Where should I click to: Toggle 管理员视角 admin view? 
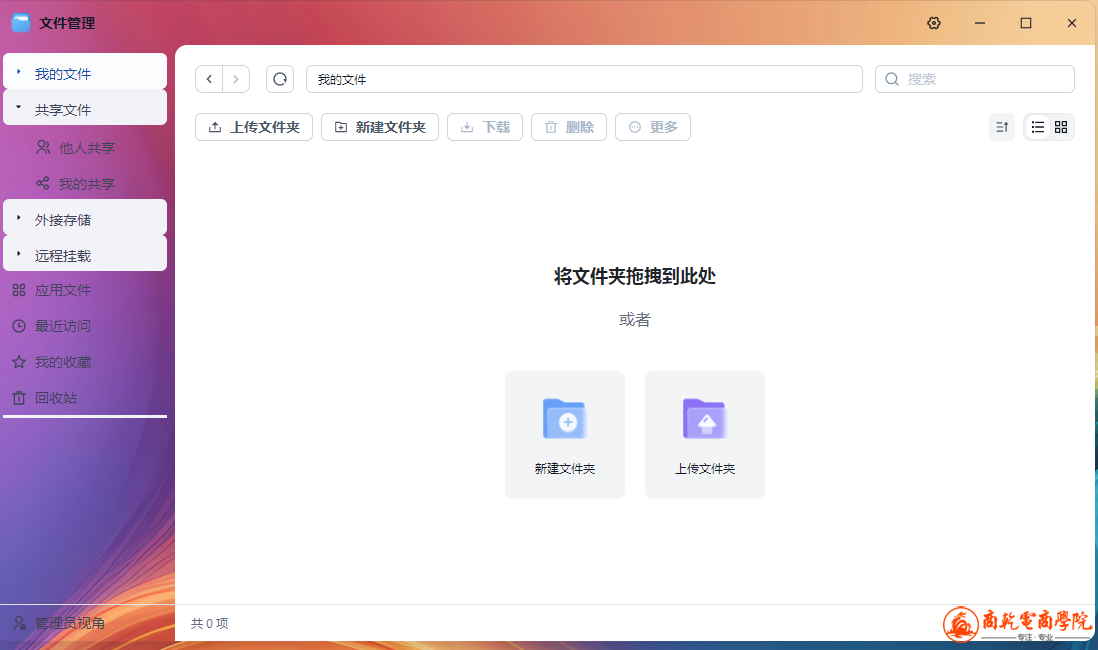[60, 623]
